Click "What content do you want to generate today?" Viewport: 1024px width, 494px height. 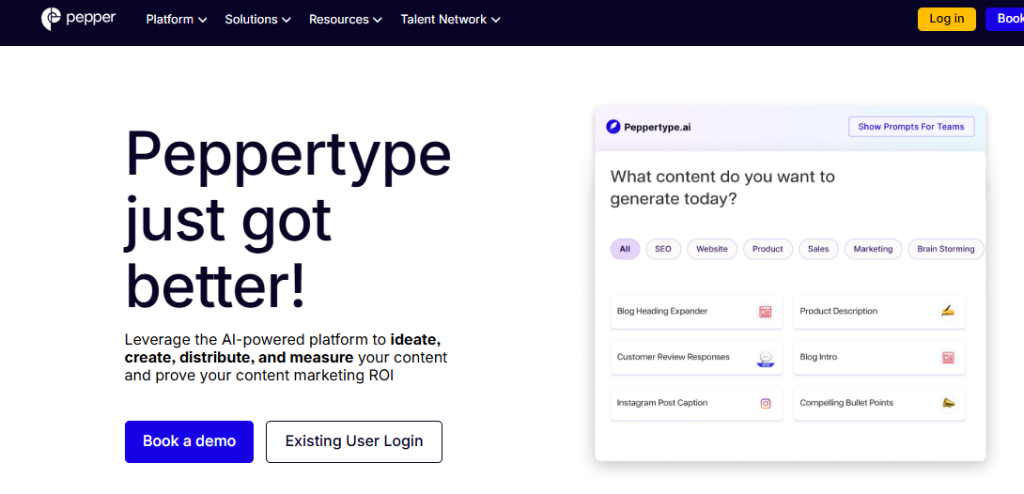pyautogui.click(x=722, y=188)
